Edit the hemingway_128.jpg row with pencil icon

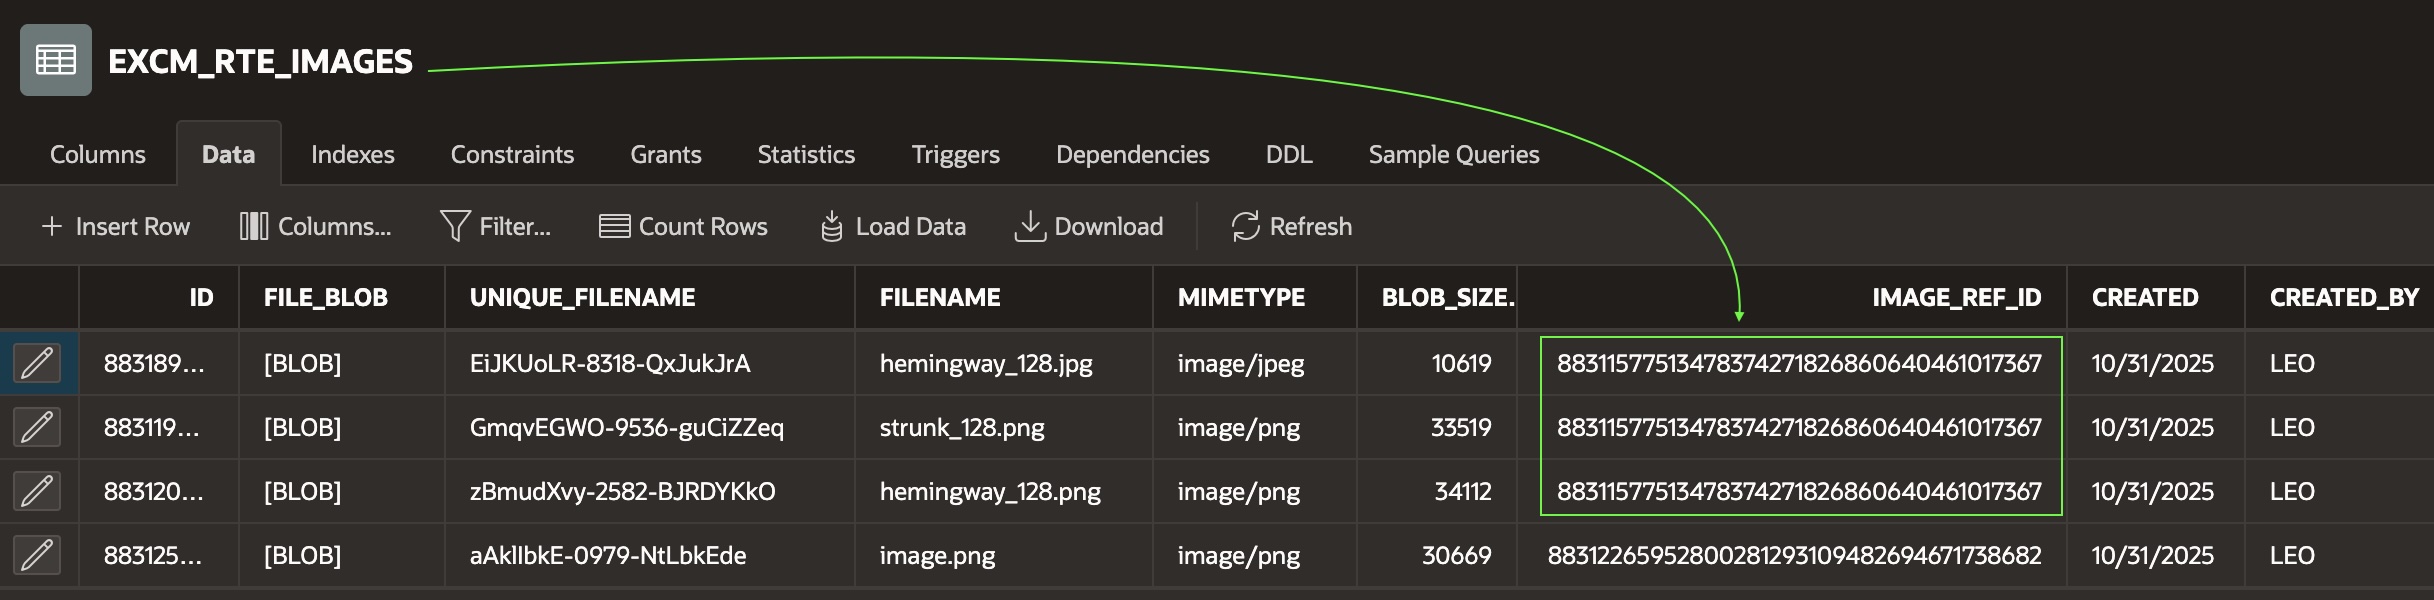37,363
